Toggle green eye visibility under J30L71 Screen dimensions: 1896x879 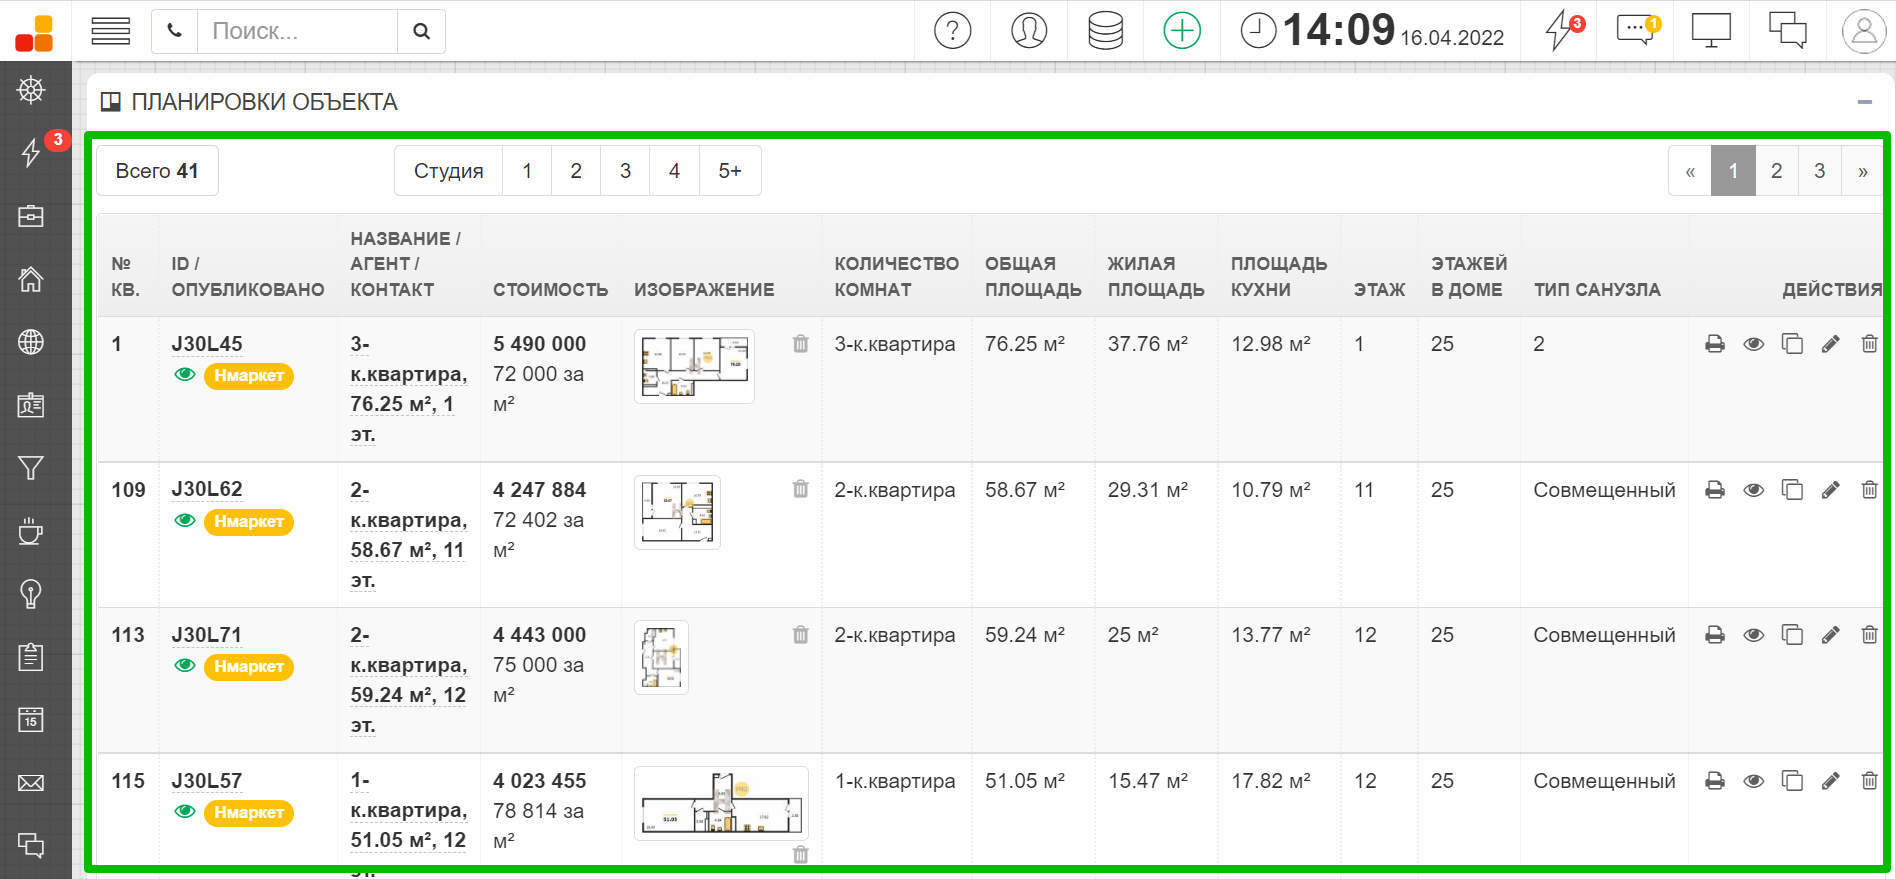(185, 666)
